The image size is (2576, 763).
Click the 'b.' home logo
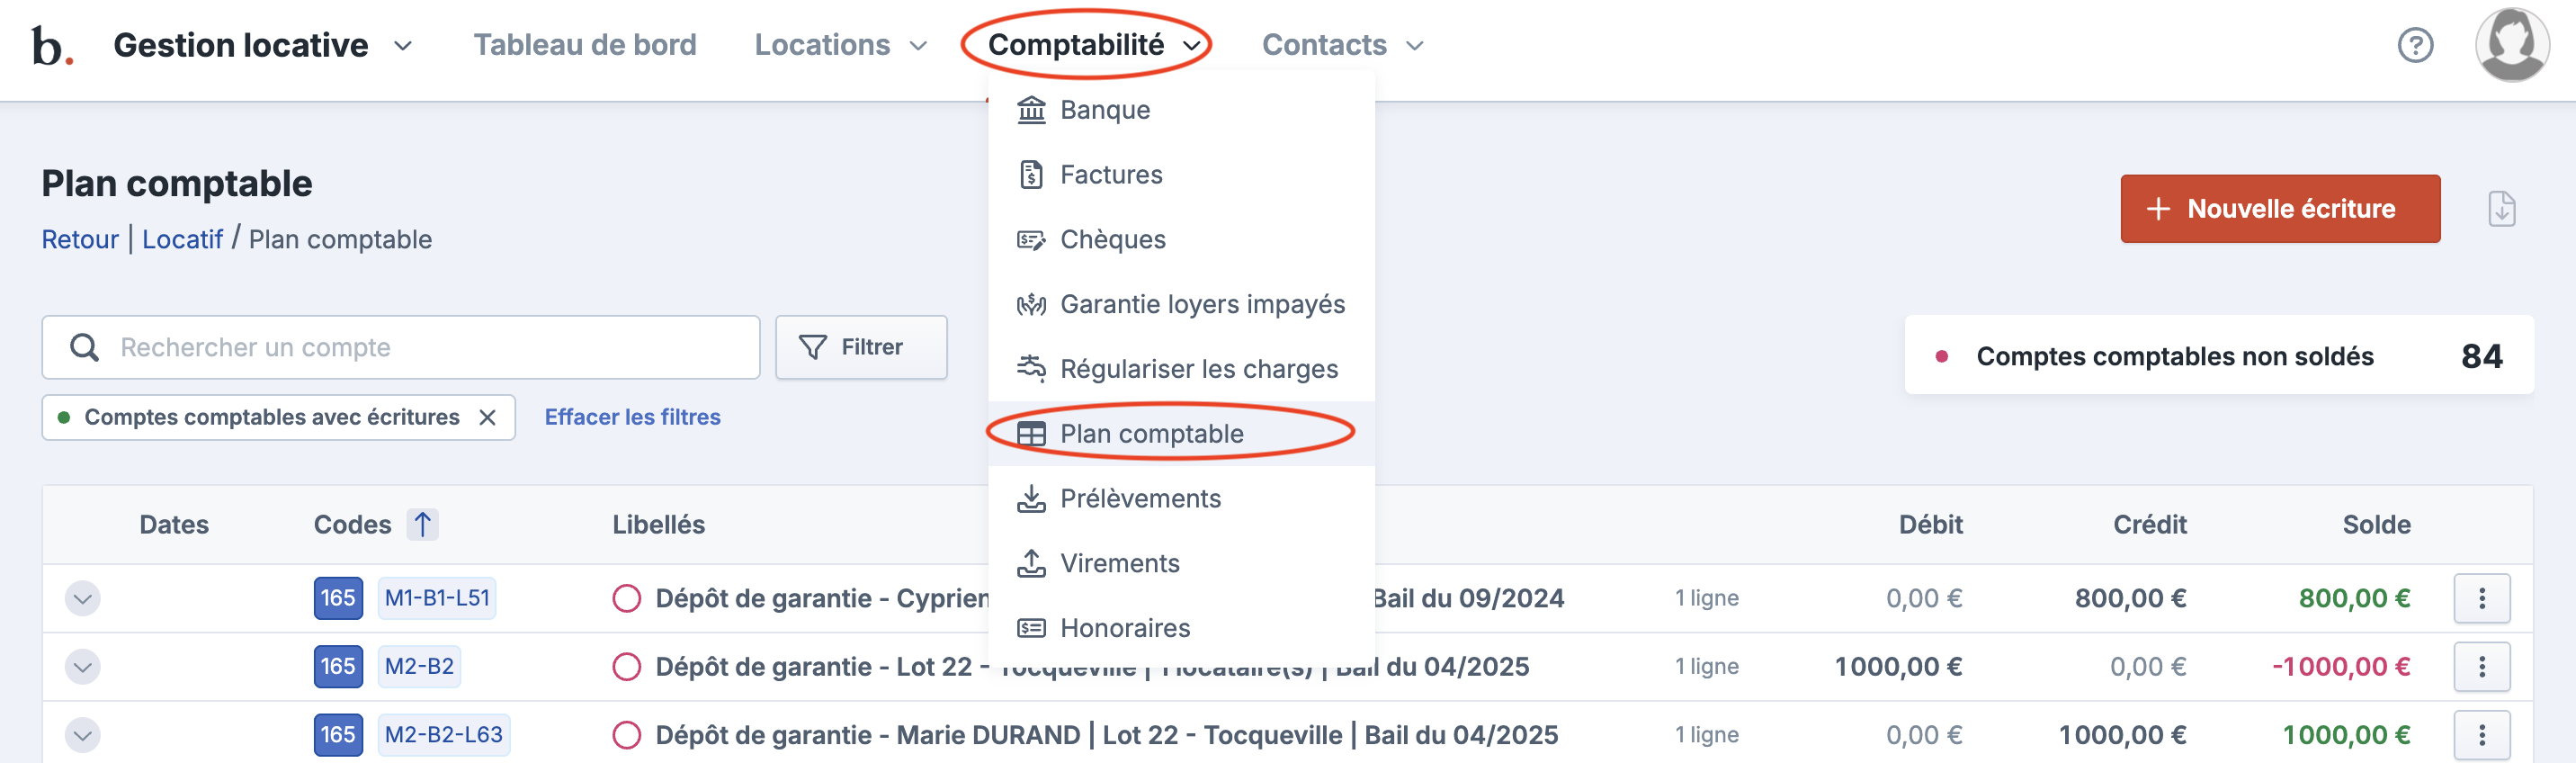(52, 45)
